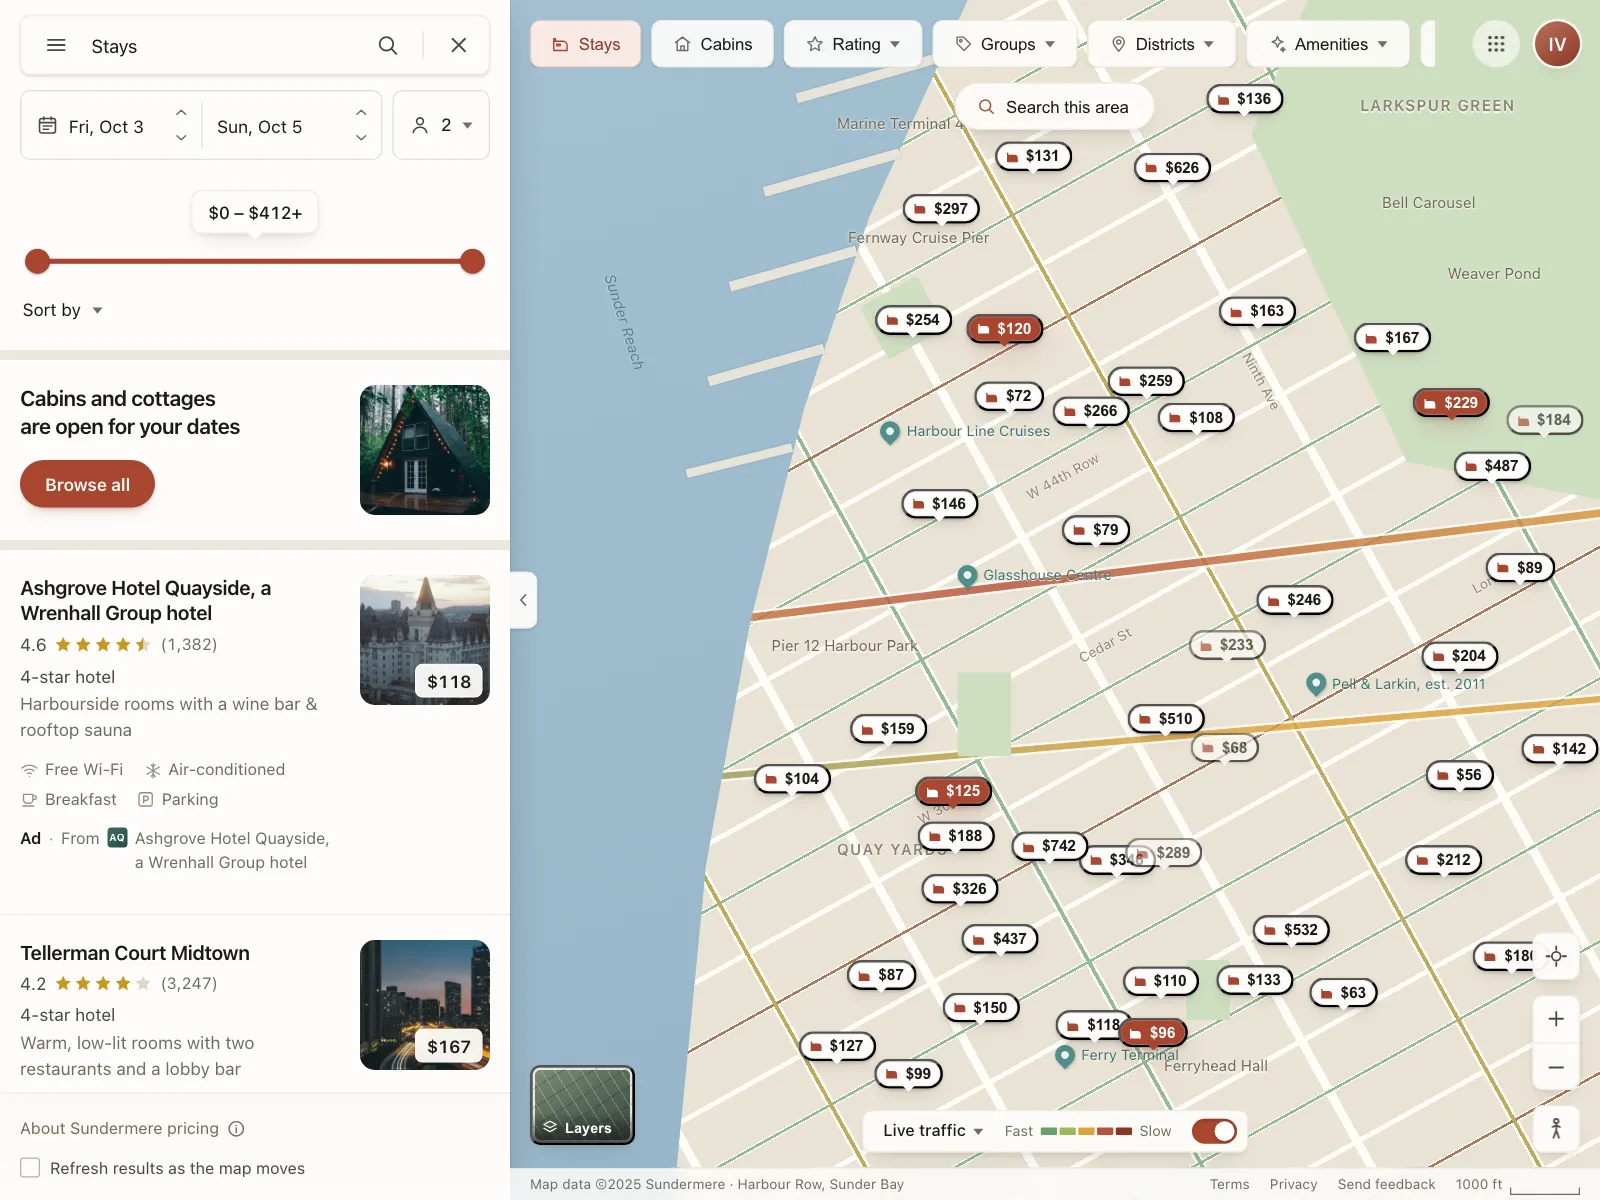Open the Terms link
Screen dimensions: 1600x1200
point(1230,1184)
